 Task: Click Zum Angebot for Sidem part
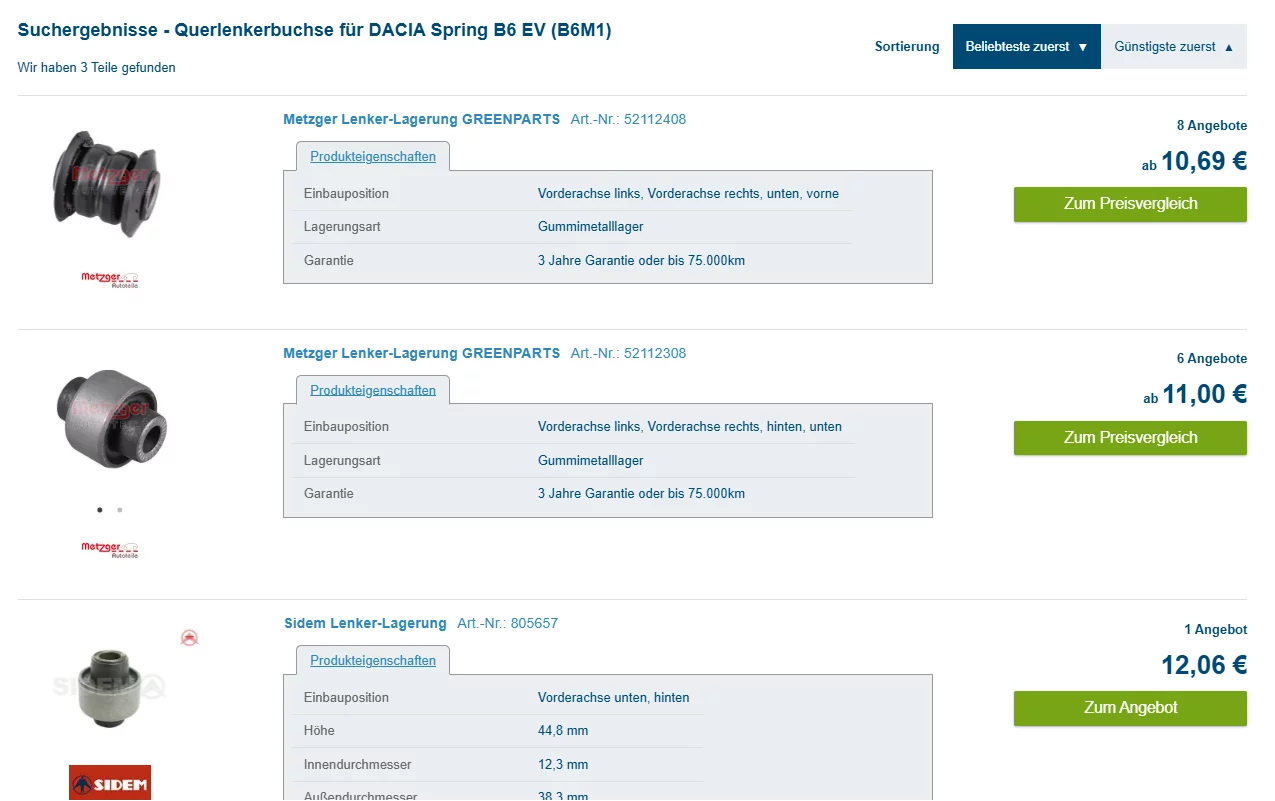(1130, 708)
